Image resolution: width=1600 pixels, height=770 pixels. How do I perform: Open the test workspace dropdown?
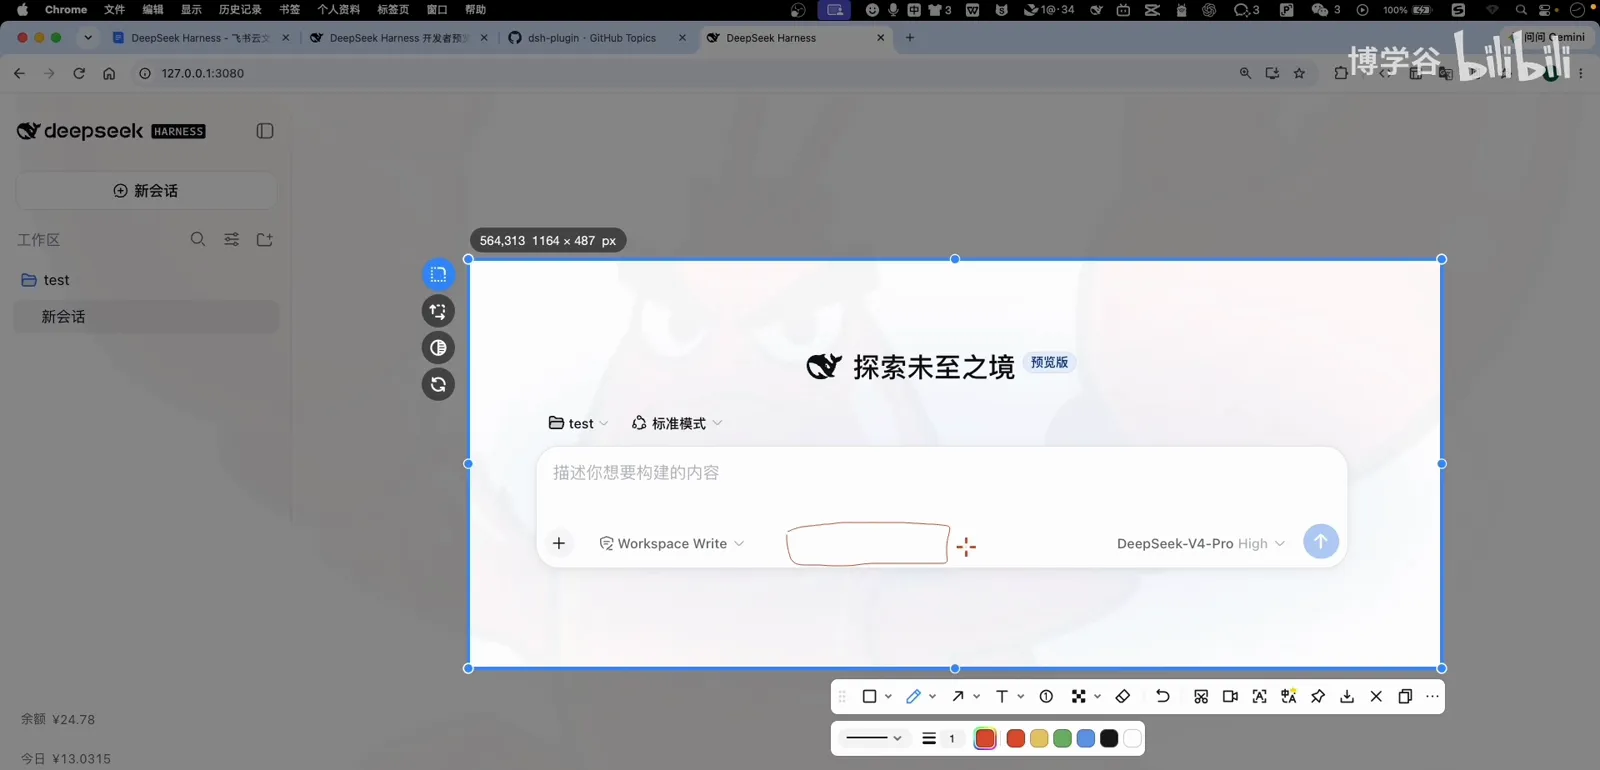[578, 423]
